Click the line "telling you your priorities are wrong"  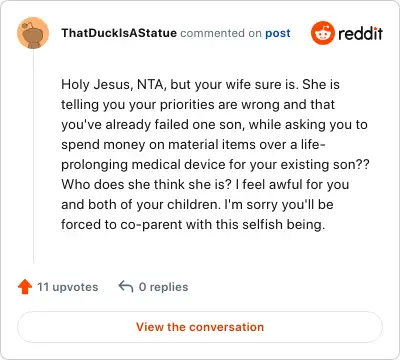(x=198, y=104)
